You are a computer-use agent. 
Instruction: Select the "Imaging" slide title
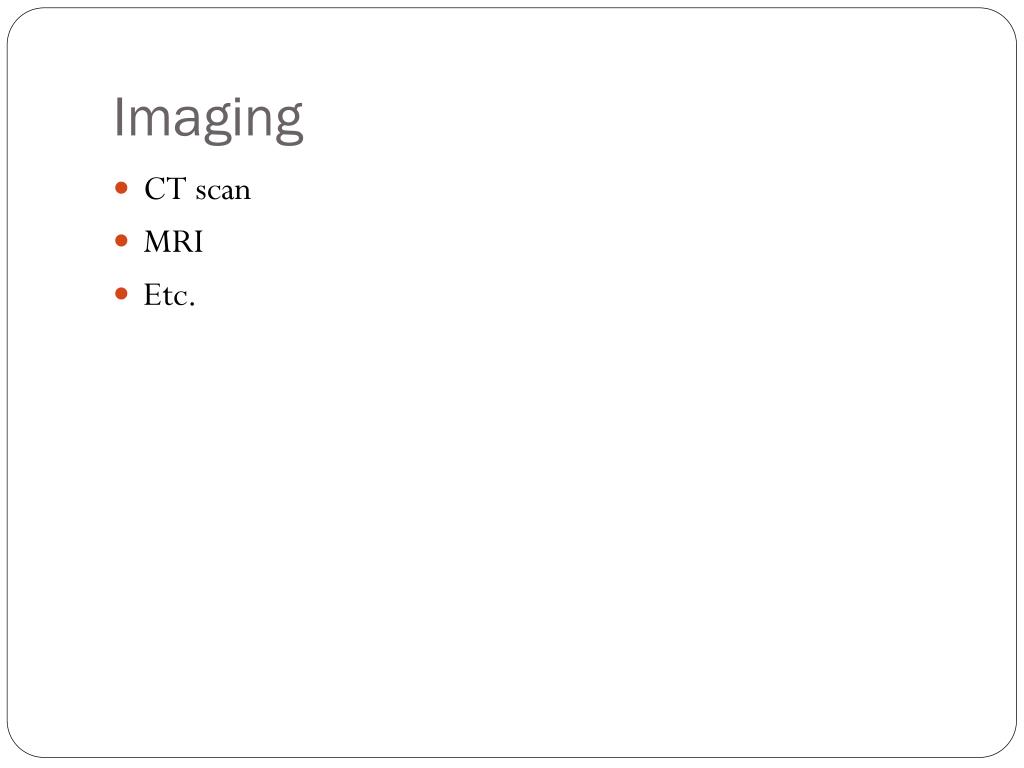point(208,118)
